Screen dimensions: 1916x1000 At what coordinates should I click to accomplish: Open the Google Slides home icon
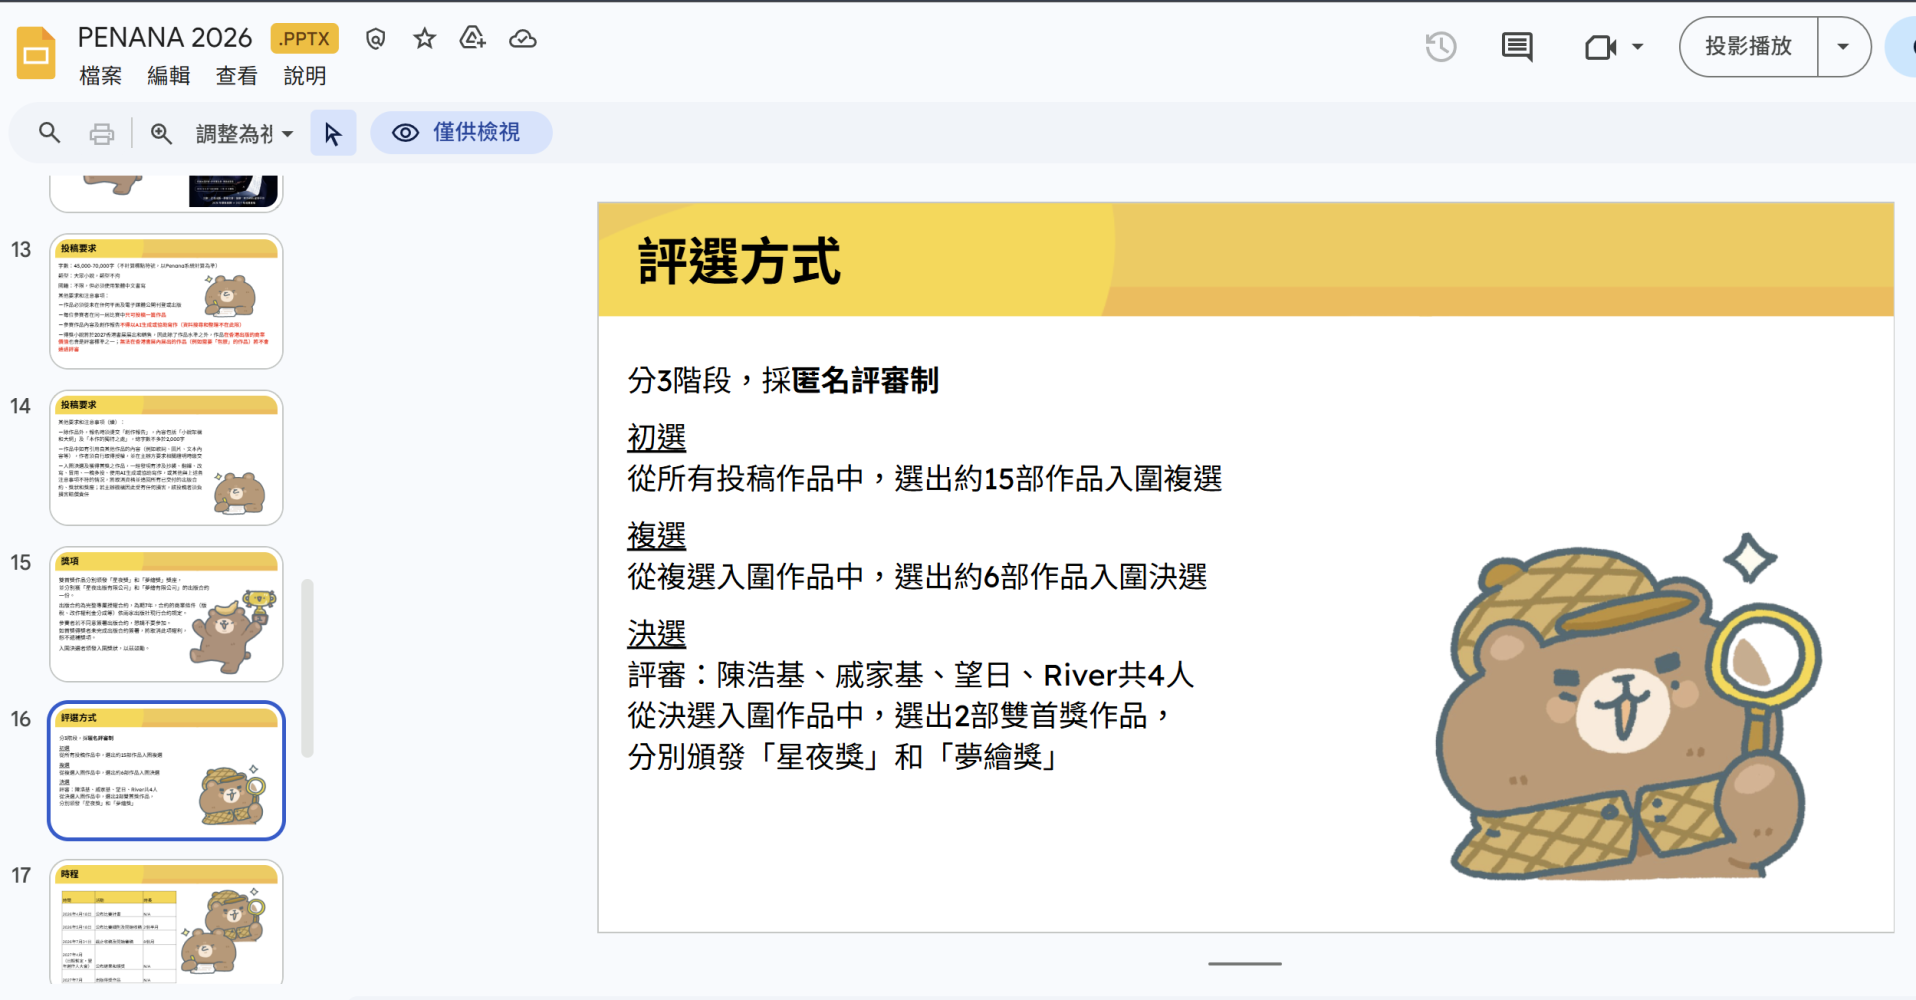click(36, 52)
